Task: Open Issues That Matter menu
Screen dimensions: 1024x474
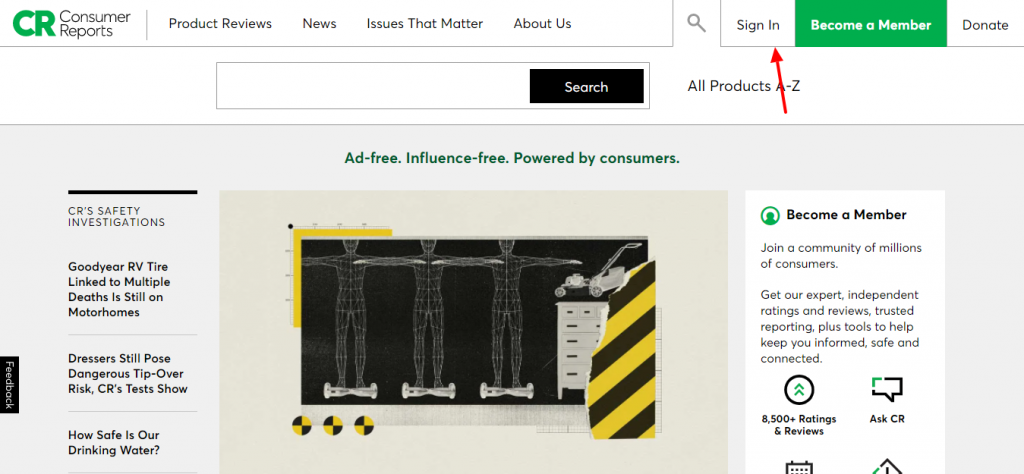Action: pyautogui.click(x=424, y=24)
